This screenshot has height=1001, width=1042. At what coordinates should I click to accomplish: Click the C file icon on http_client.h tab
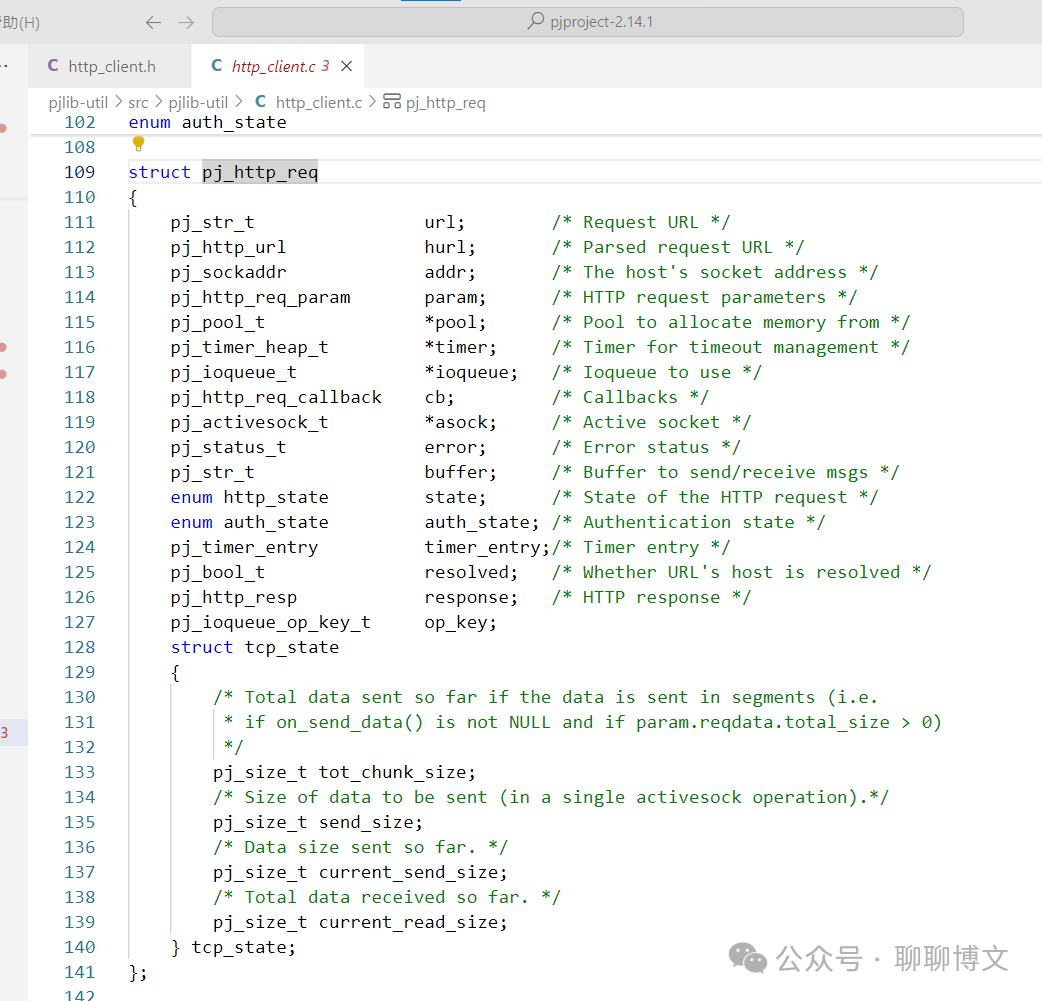53,66
